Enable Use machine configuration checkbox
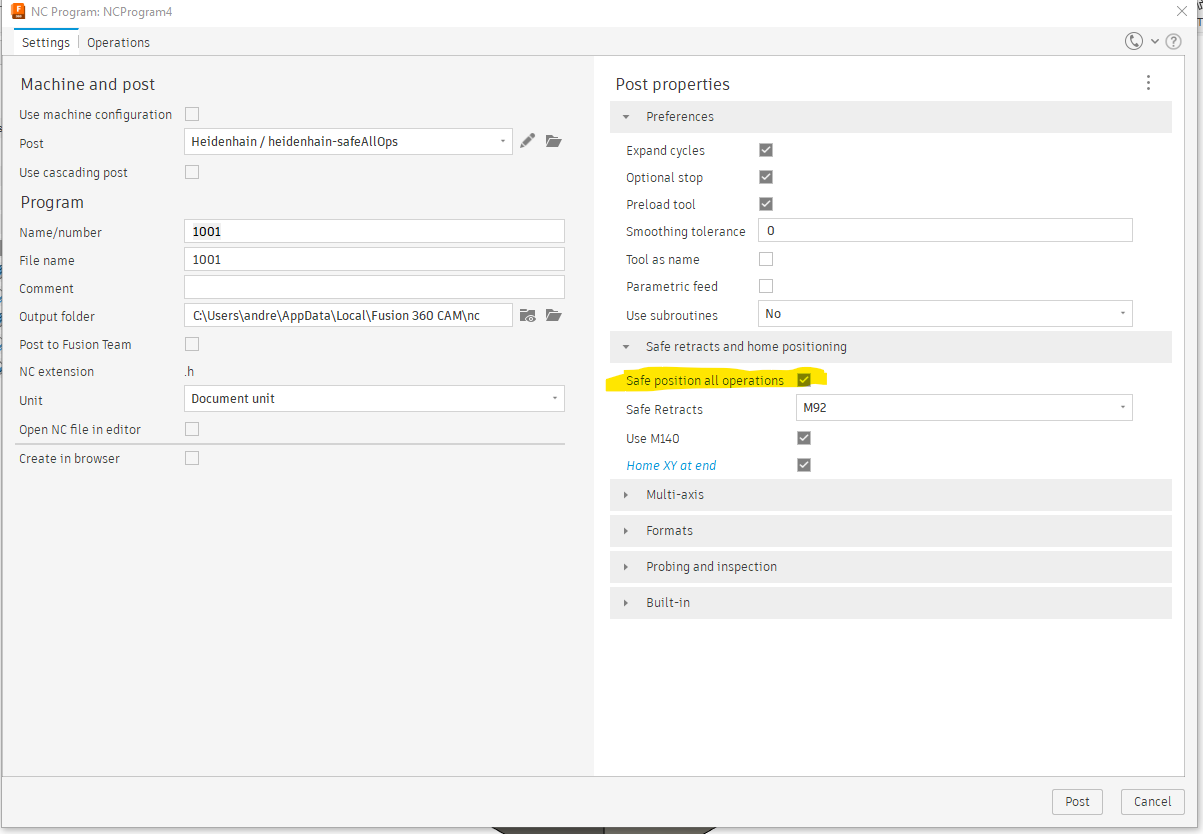 tap(192, 114)
